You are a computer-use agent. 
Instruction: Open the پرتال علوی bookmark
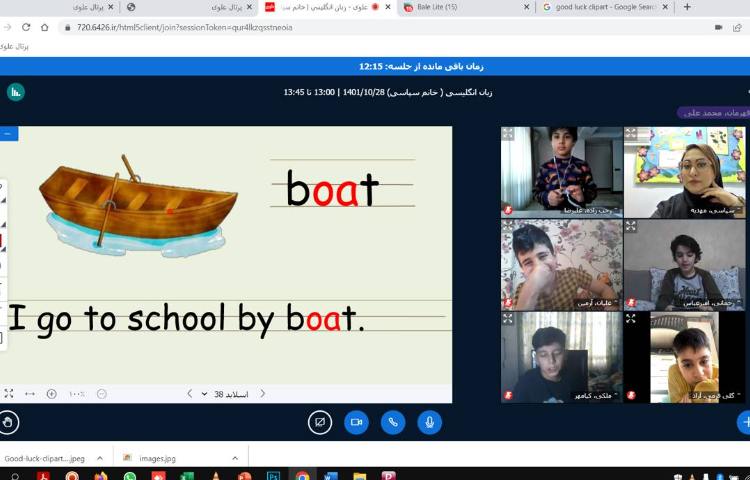pyautogui.click(x=14, y=46)
